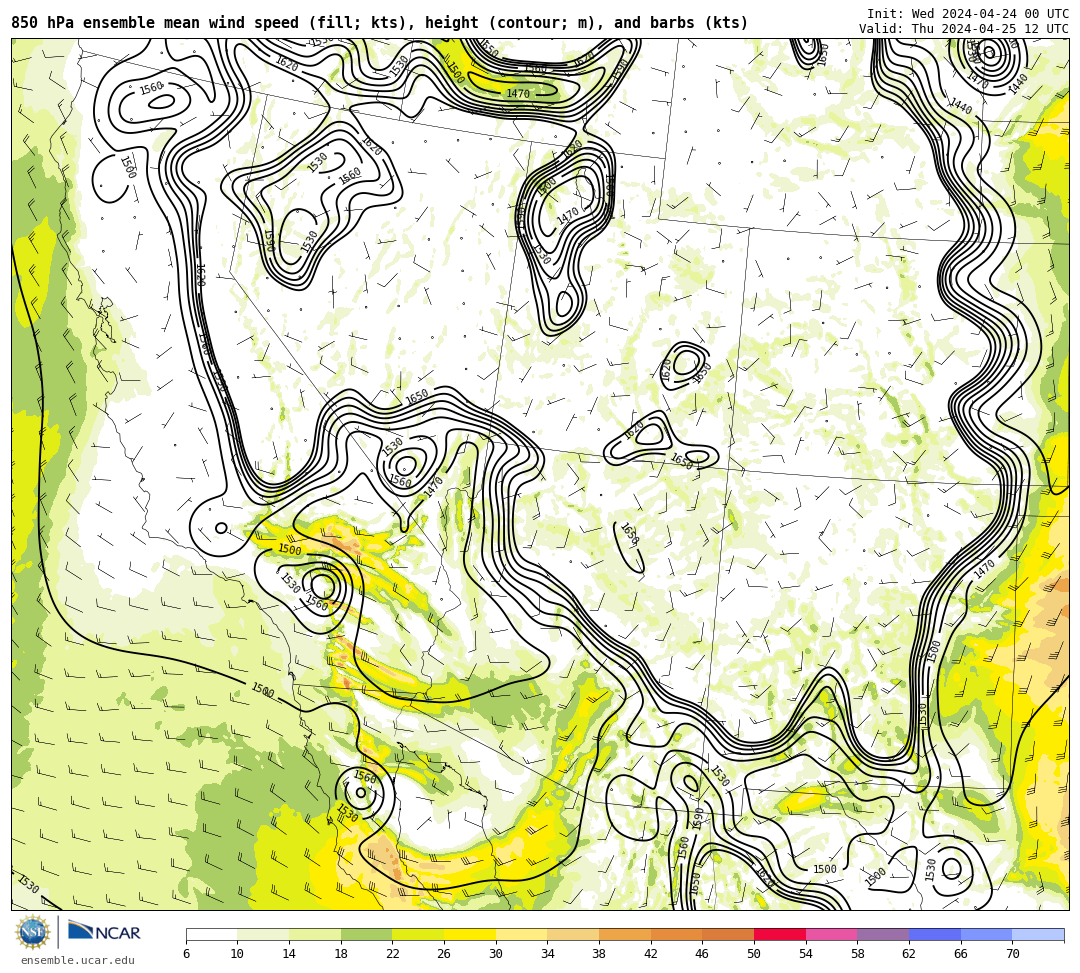Click the colorbar label '58'
The width and height of the screenshot is (1080, 973).
pos(858,954)
